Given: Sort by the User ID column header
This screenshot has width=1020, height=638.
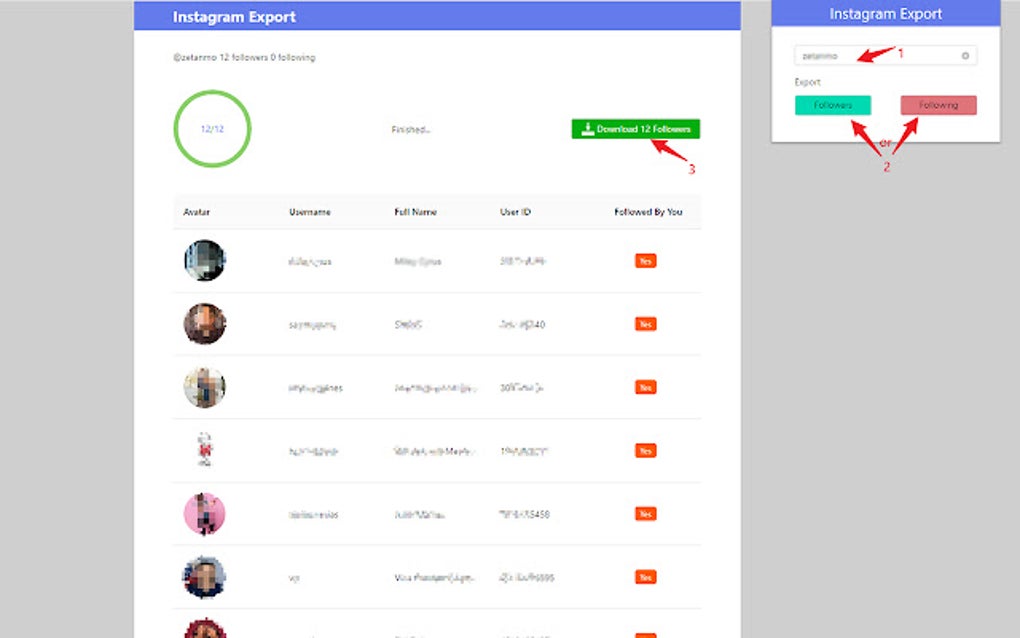Looking at the screenshot, I should coord(513,212).
